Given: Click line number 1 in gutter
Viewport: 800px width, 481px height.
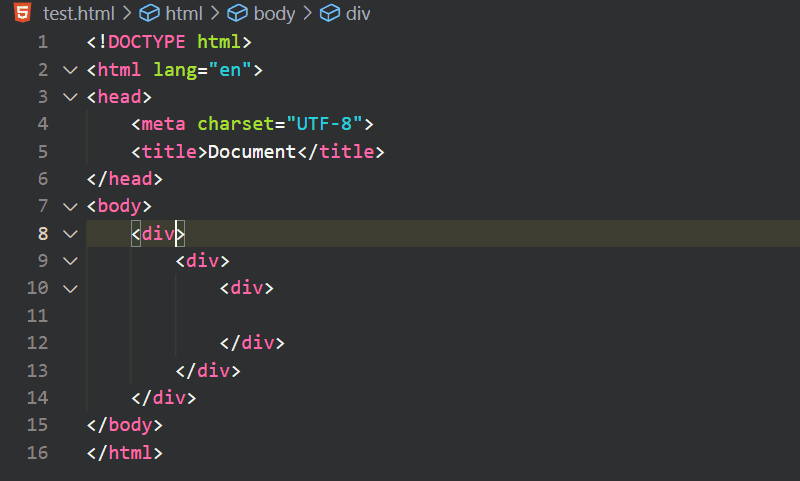Looking at the screenshot, I should pos(43,42).
